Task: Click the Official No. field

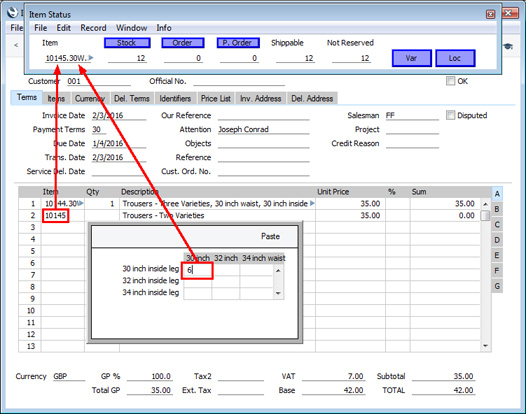Action: (x=239, y=81)
